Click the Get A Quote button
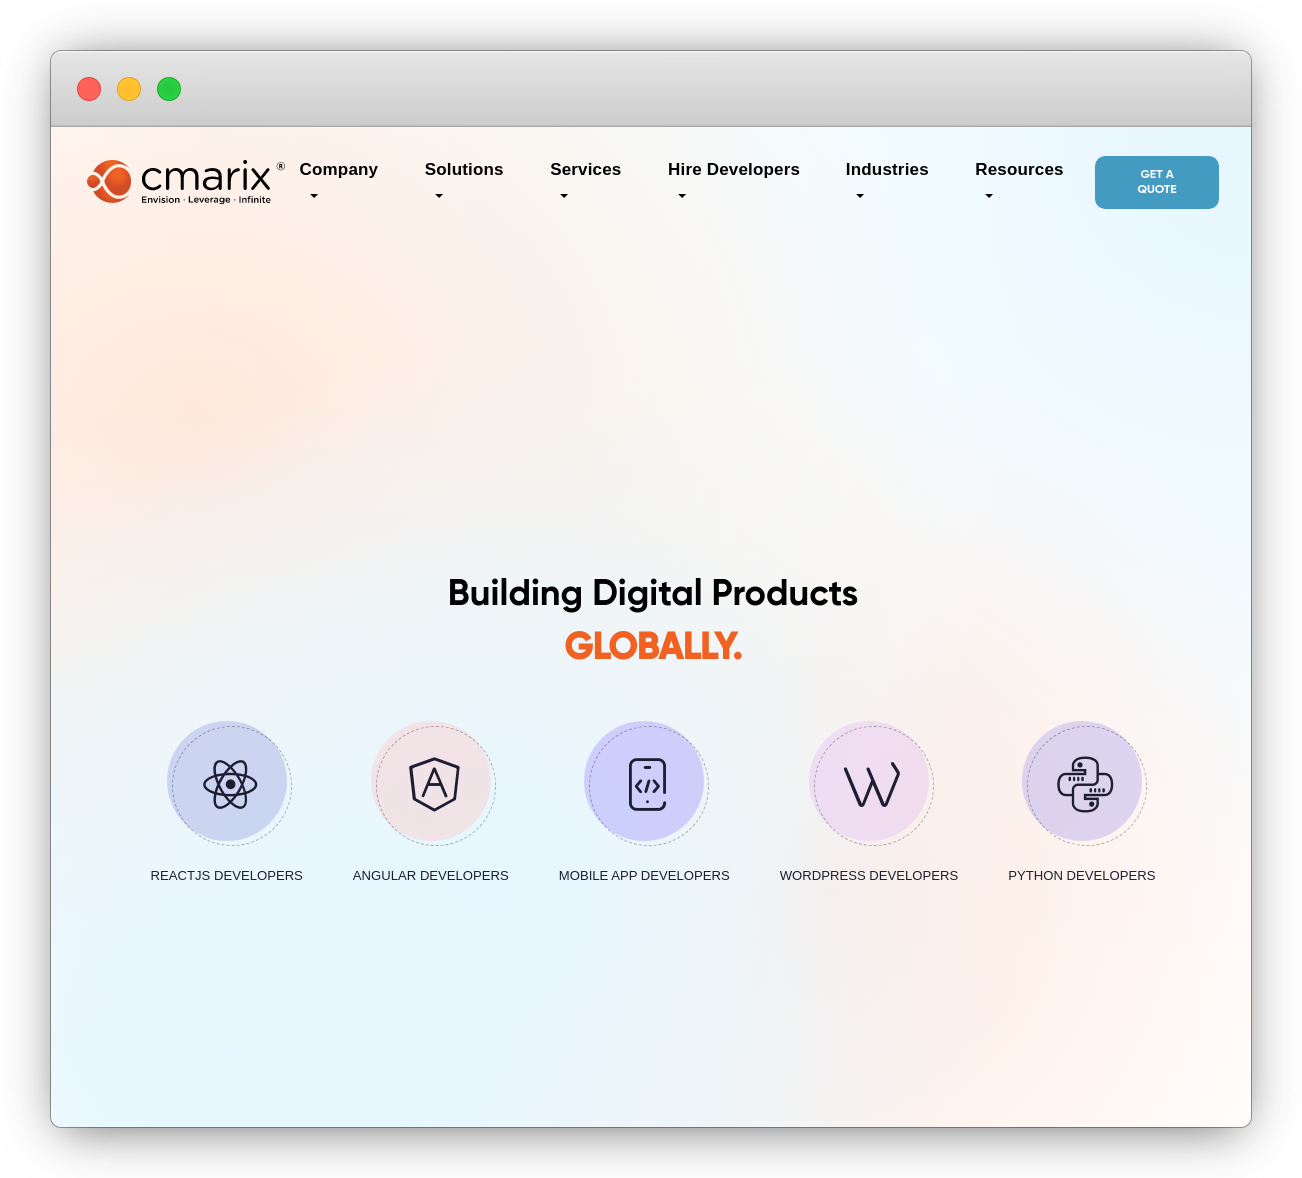Viewport: 1302px width, 1178px height. [1157, 182]
